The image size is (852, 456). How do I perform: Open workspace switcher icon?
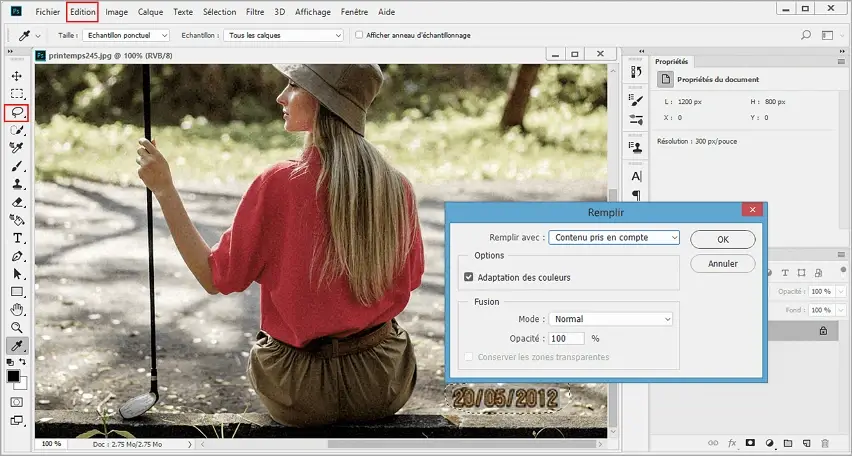[x=828, y=35]
